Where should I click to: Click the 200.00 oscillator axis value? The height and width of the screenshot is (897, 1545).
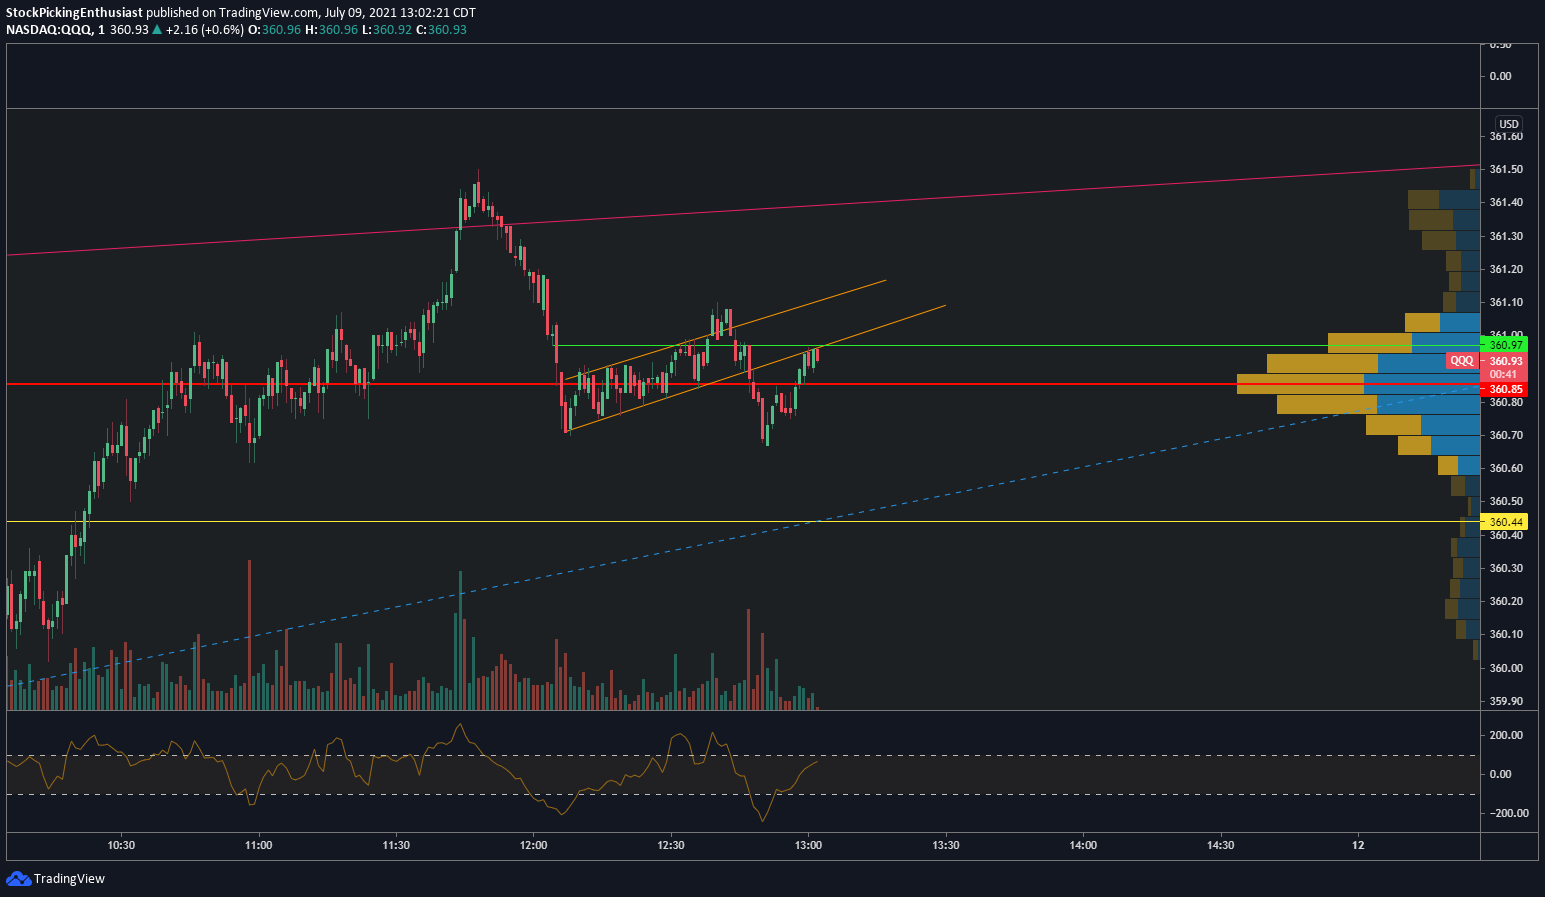coord(1506,735)
